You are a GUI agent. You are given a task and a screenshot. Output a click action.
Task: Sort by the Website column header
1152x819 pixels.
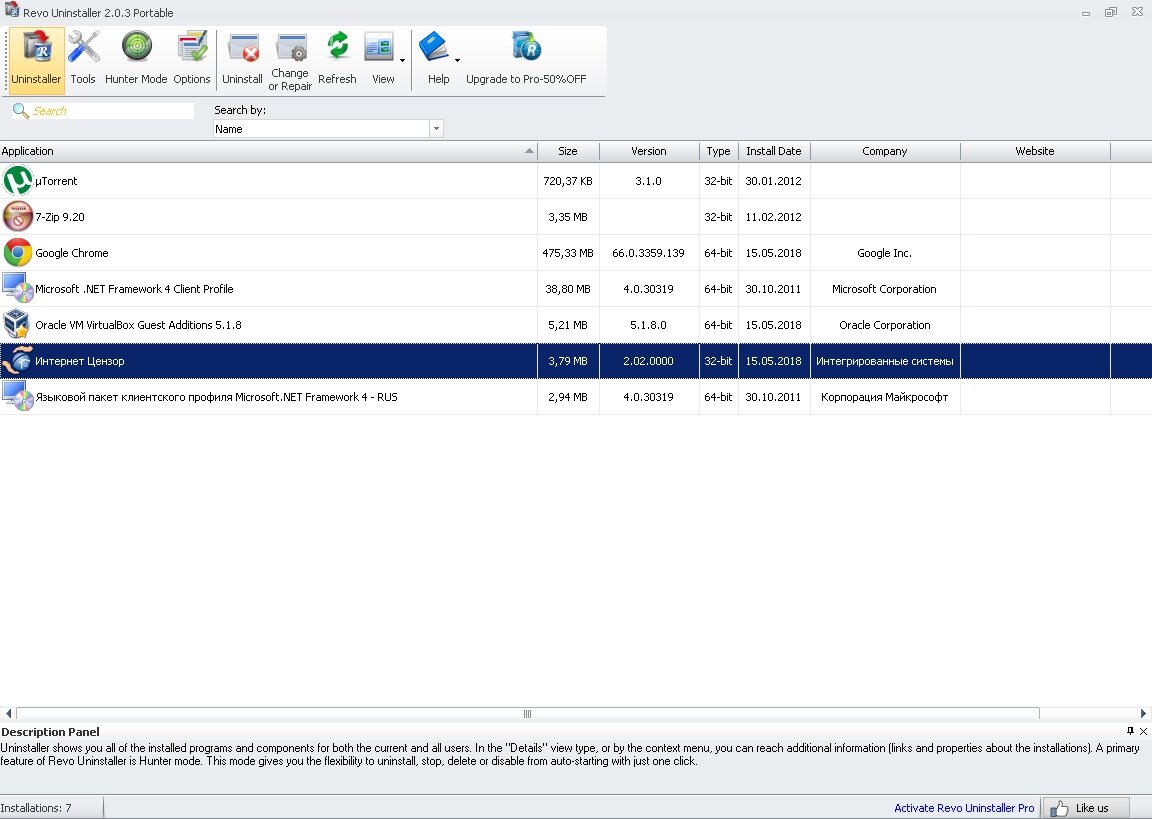tap(1034, 151)
